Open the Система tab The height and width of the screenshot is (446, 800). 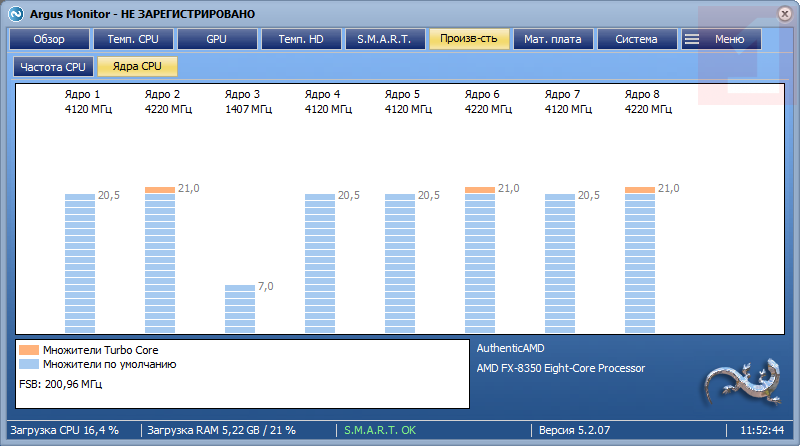click(637, 39)
